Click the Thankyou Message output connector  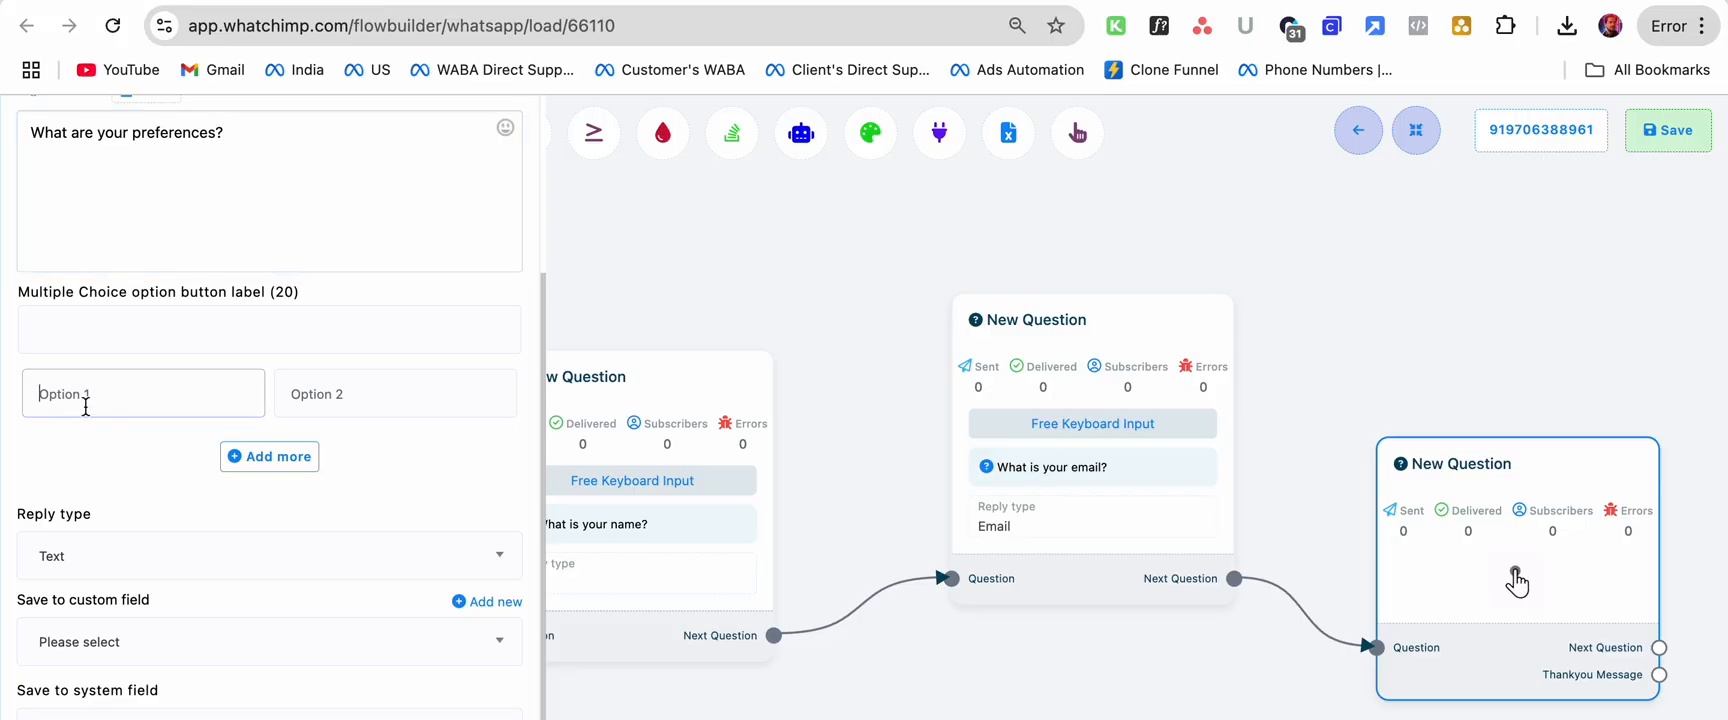point(1659,675)
